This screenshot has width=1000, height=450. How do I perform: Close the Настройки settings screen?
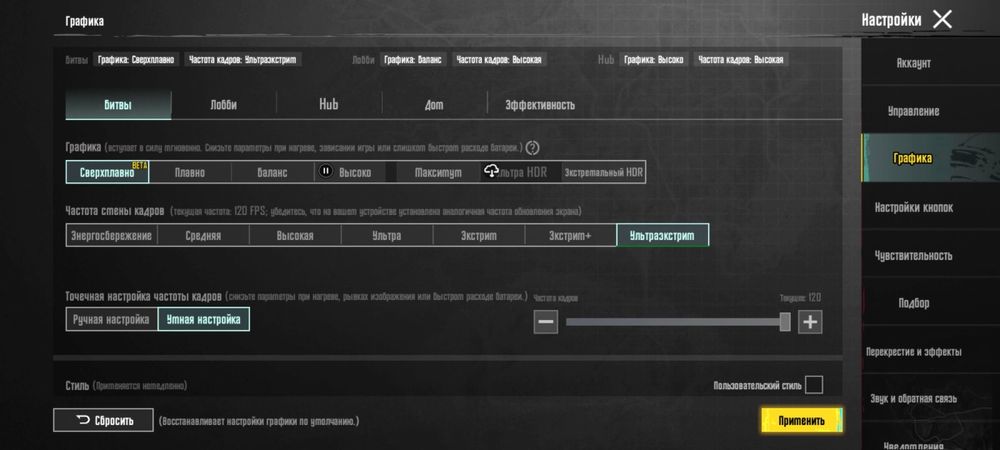click(x=942, y=20)
